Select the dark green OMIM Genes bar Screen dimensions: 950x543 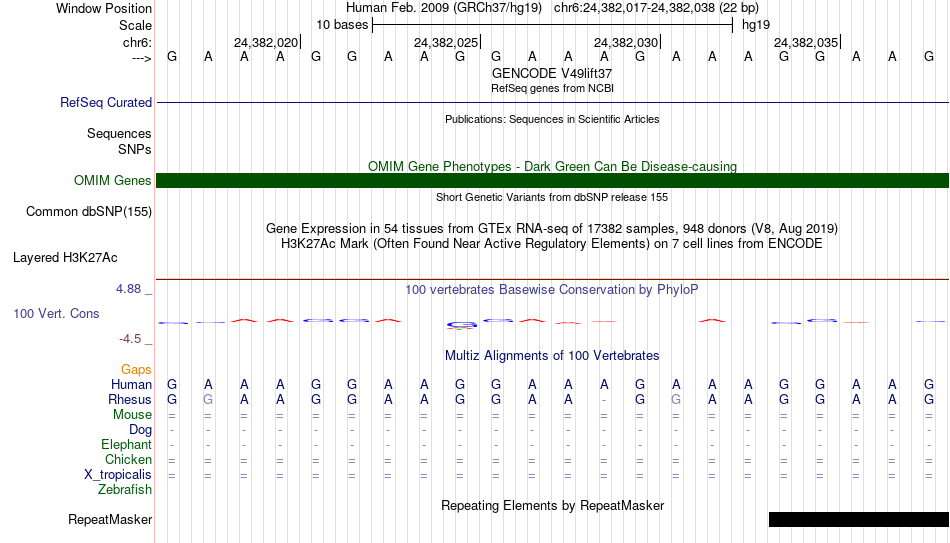[552, 181]
